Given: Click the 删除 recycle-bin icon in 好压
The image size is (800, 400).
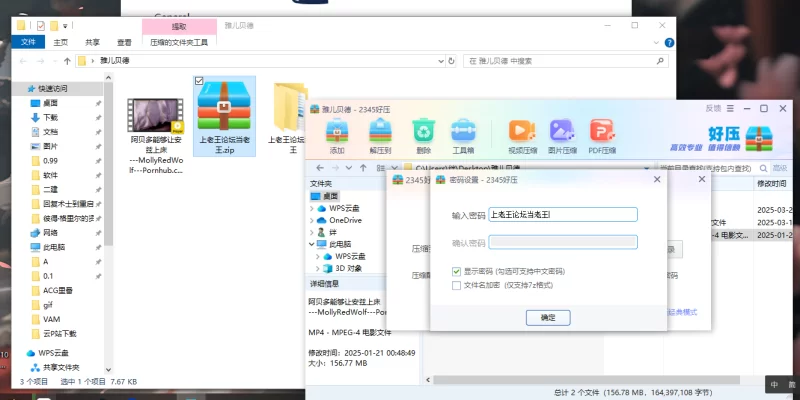Looking at the screenshot, I should click(424, 130).
